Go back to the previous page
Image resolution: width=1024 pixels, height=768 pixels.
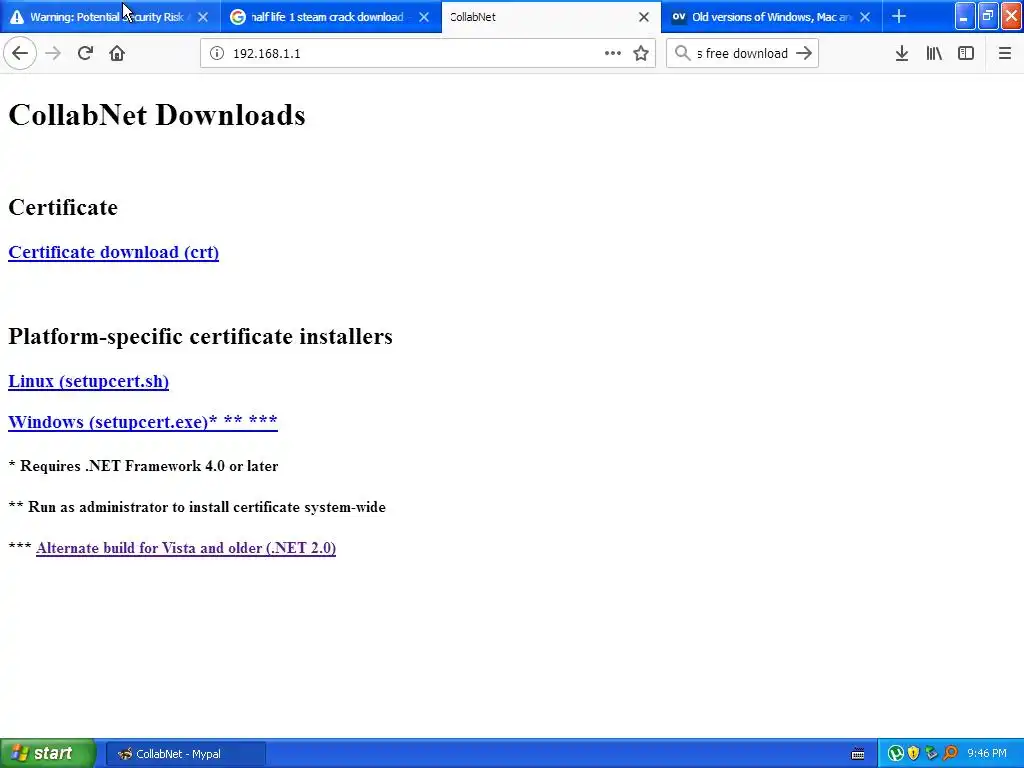click(x=20, y=53)
